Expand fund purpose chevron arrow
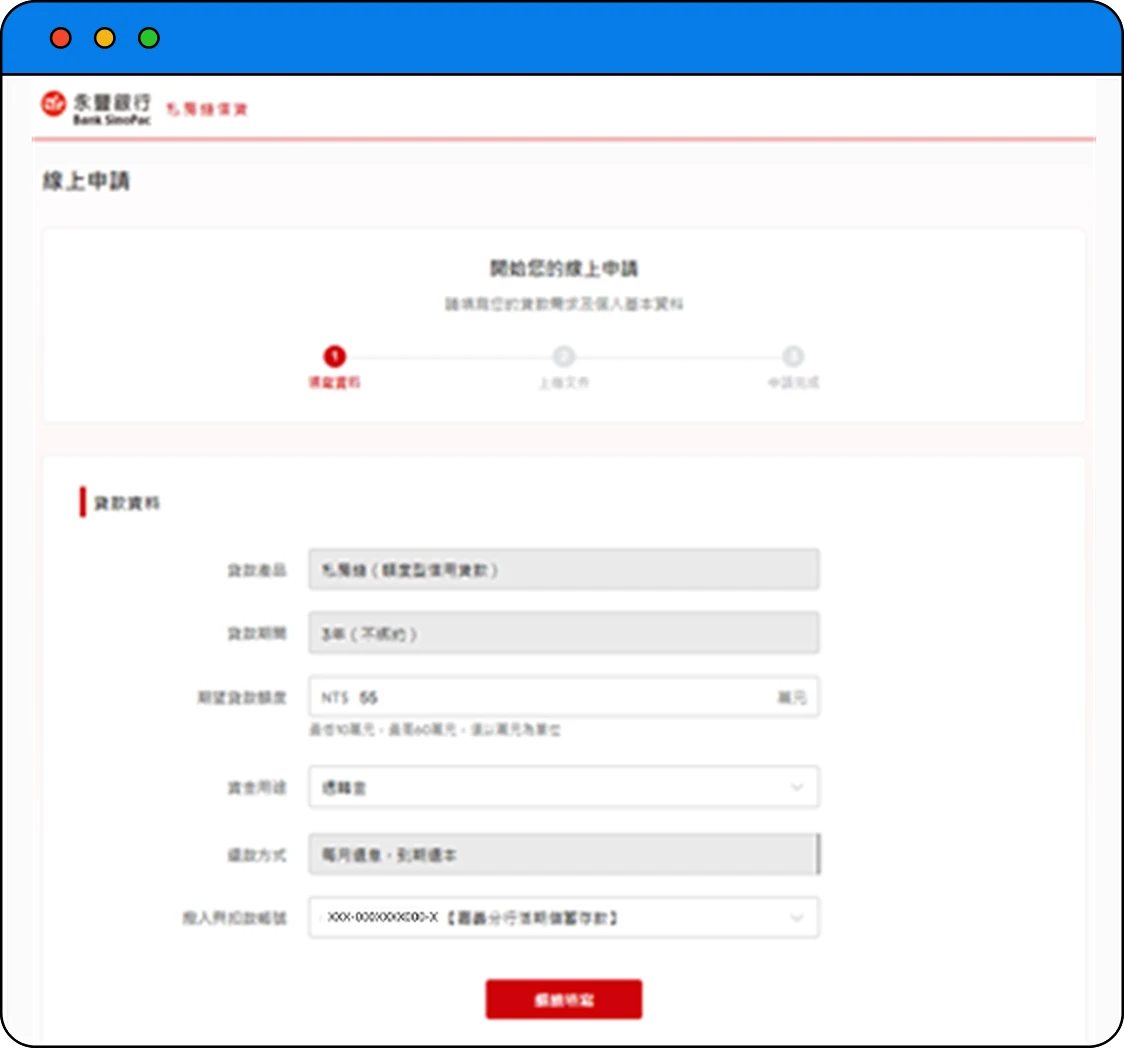Viewport: 1124px width, 1048px height. point(796,787)
